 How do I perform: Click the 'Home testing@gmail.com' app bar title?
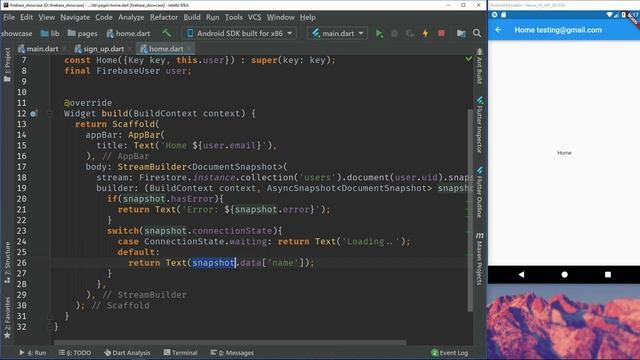558,30
